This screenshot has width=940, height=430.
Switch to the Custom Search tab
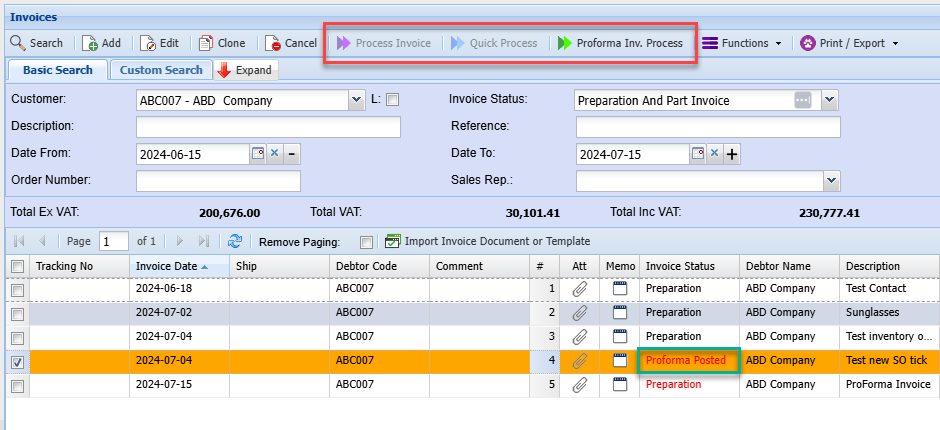[161, 70]
